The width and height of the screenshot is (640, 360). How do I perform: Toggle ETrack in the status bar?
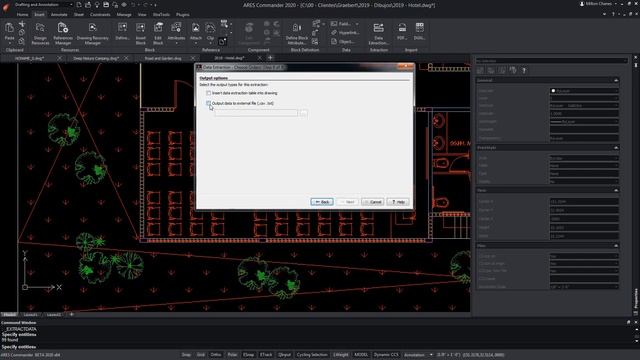click(266, 355)
